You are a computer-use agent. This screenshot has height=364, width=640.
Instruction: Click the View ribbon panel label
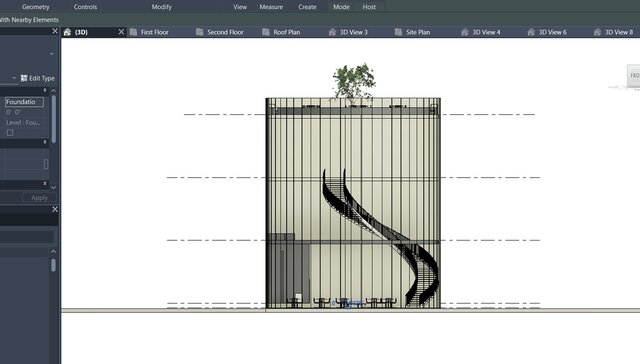tap(240, 7)
